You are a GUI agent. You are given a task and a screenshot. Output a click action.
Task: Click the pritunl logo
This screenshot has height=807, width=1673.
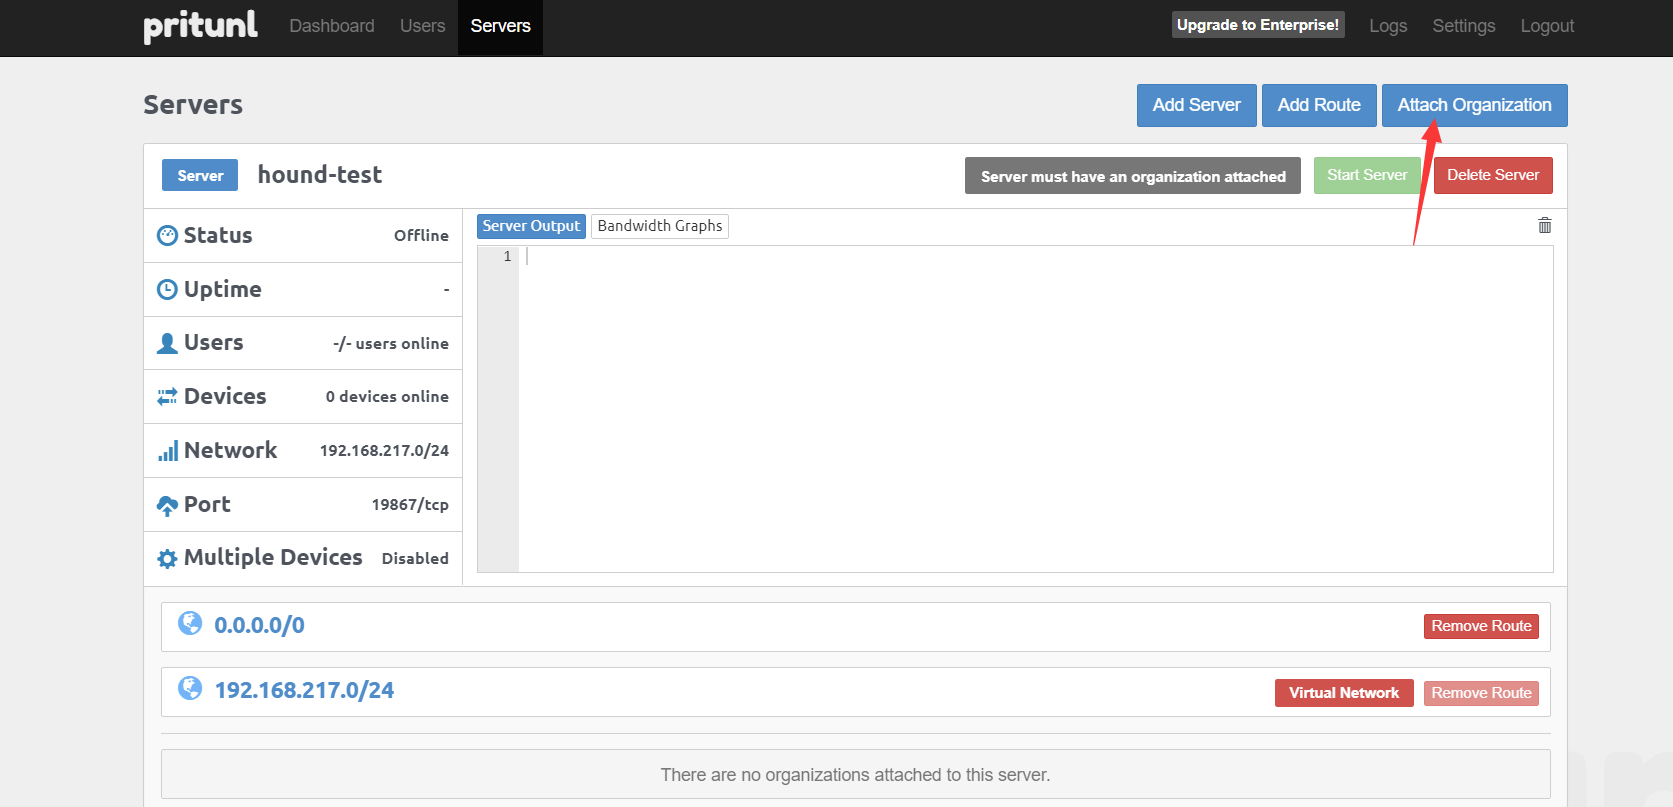[x=200, y=25]
